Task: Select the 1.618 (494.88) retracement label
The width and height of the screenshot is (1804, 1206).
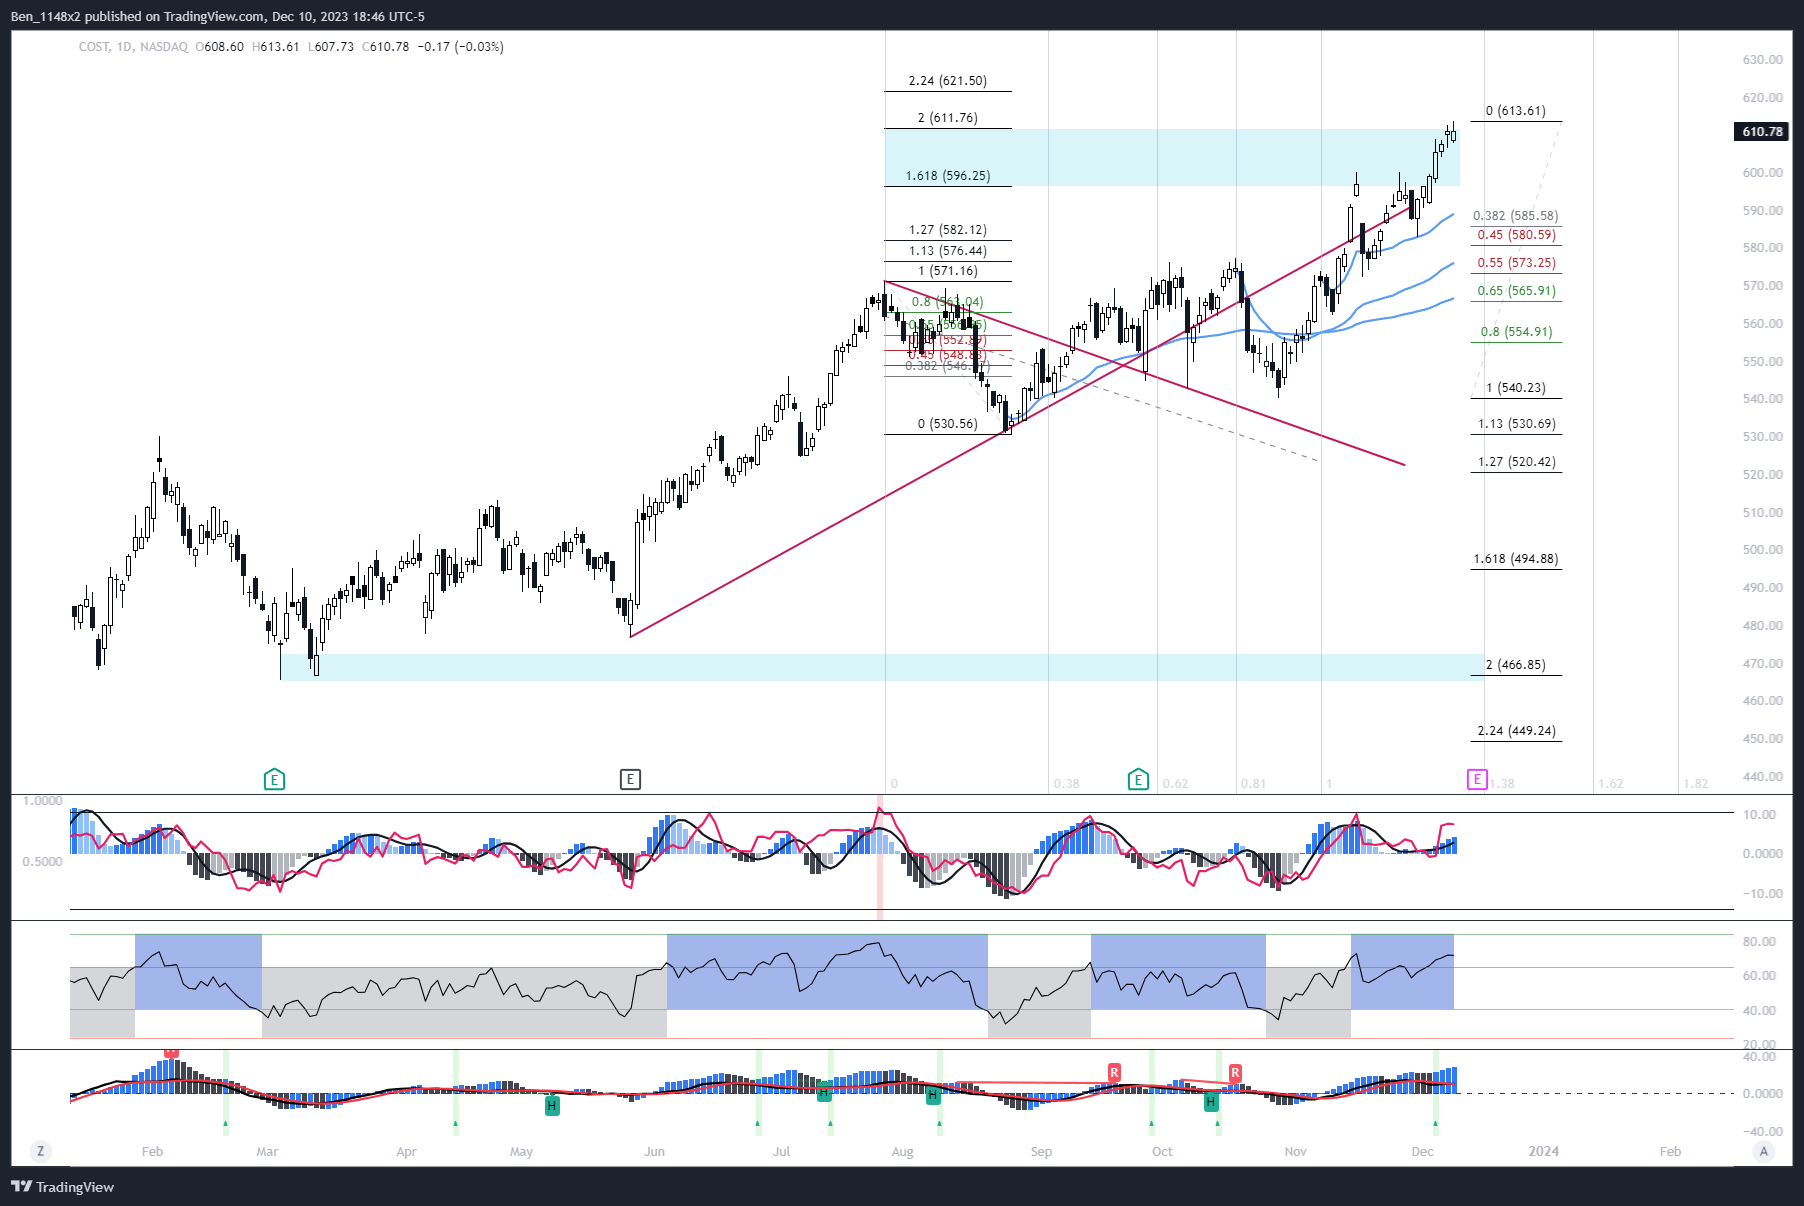Action: coord(1515,559)
